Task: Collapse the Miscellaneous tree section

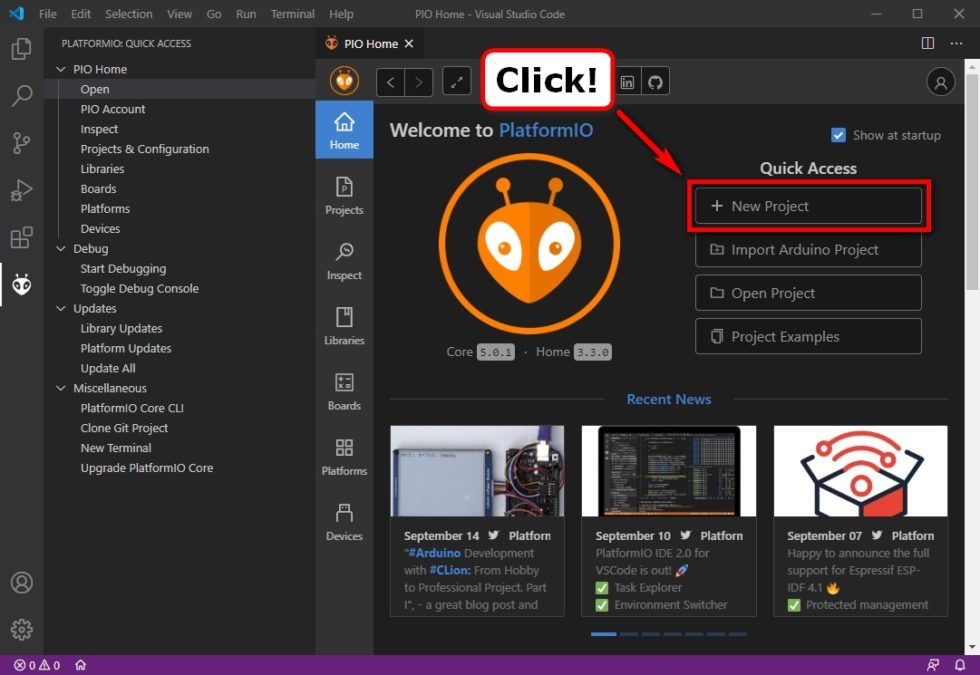Action: click(x=62, y=388)
